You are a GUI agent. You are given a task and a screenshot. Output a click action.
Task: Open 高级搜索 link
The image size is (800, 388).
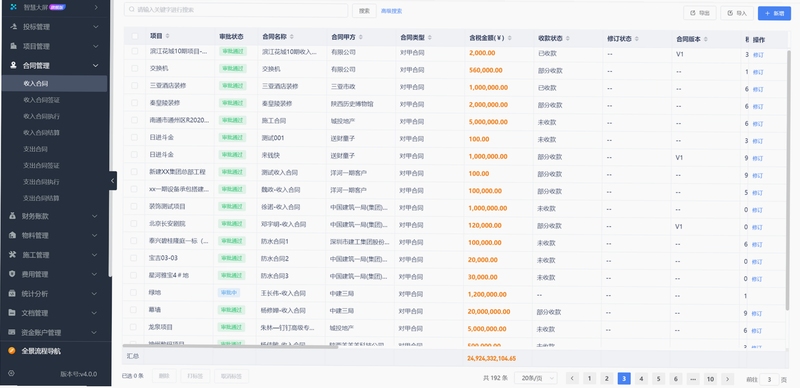(x=391, y=11)
